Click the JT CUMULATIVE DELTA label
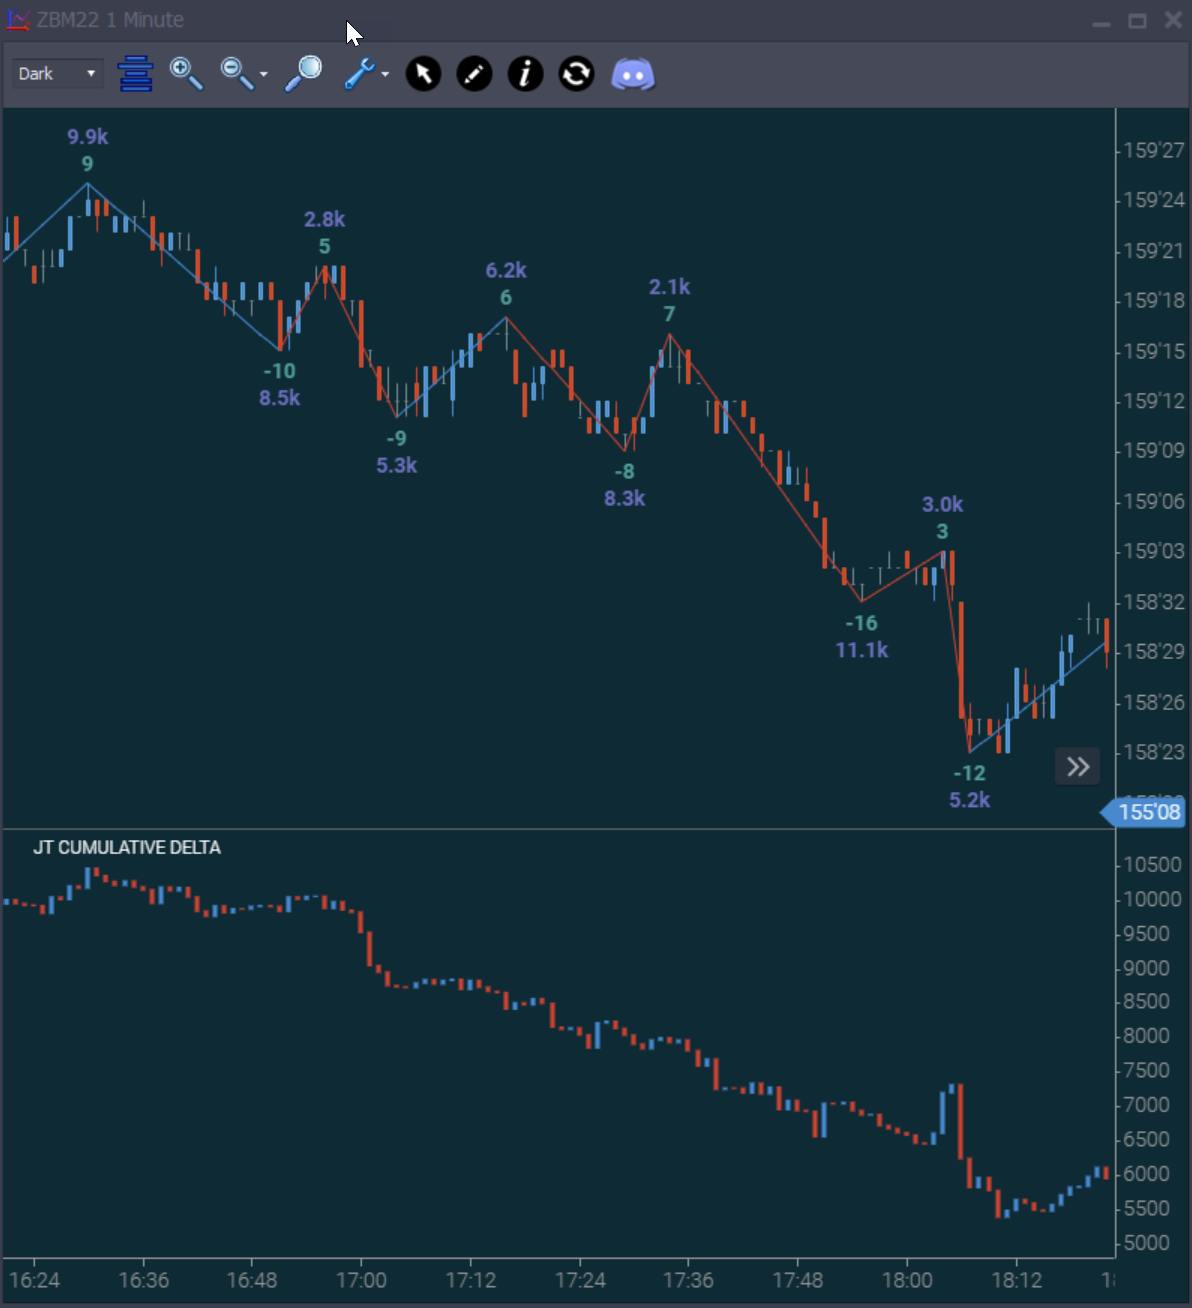1192x1308 pixels. coord(127,848)
